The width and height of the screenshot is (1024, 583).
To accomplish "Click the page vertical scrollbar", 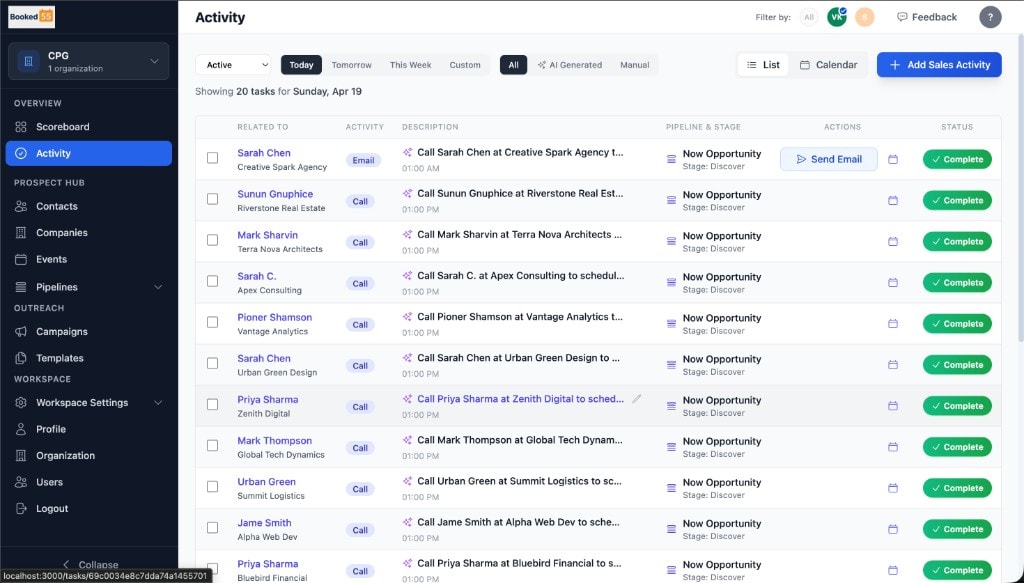I will [x=1020, y=189].
